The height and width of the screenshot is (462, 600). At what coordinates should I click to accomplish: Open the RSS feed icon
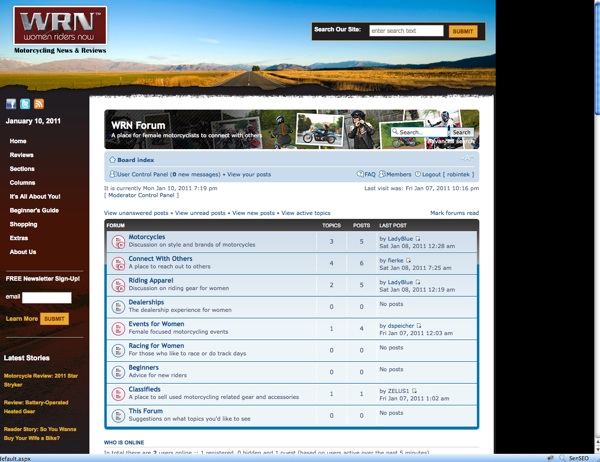(x=39, y=104)
